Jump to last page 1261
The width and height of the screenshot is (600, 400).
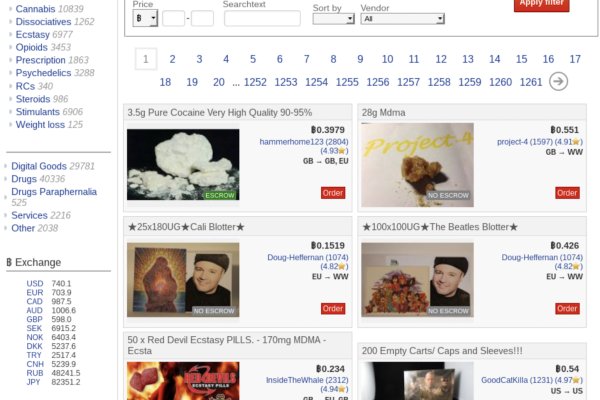click(x=531, y=82)
